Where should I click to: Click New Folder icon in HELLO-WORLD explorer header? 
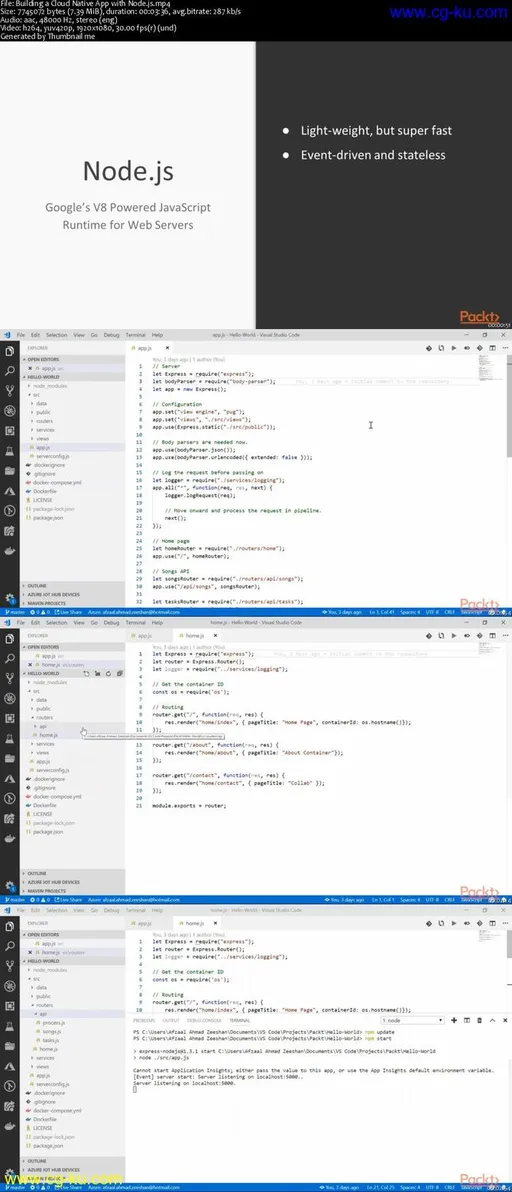97,673
